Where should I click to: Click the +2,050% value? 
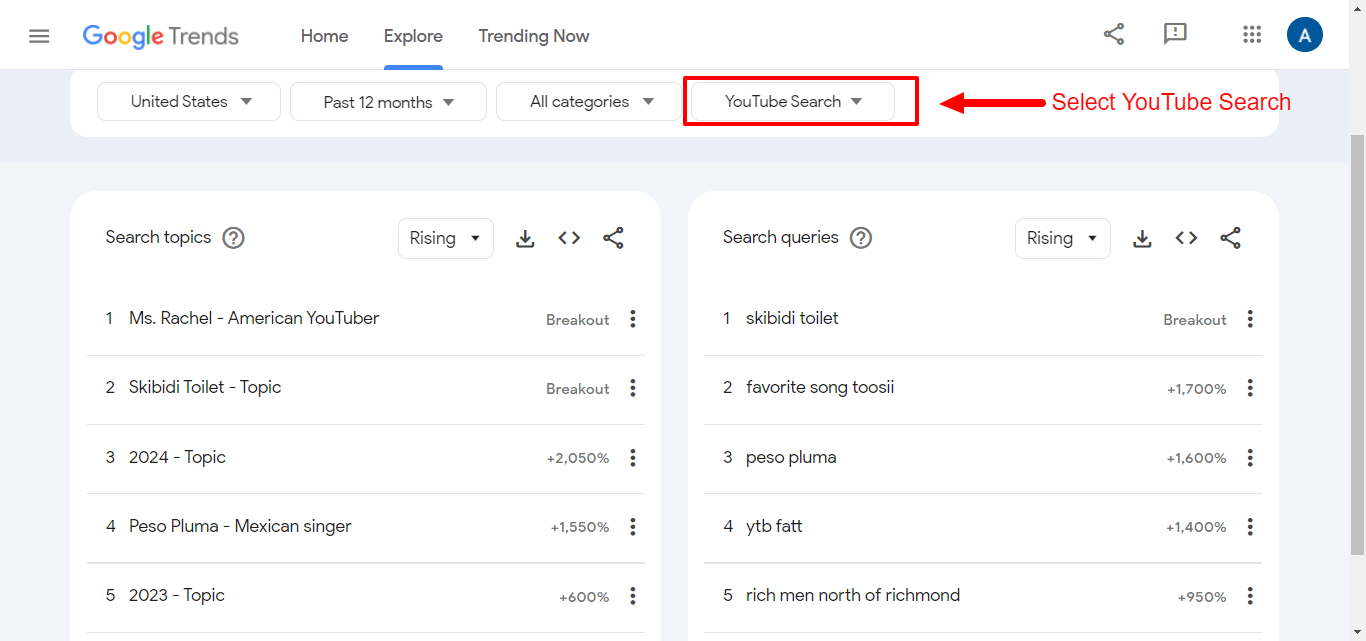pyautogui.click(x=578, y=458)
